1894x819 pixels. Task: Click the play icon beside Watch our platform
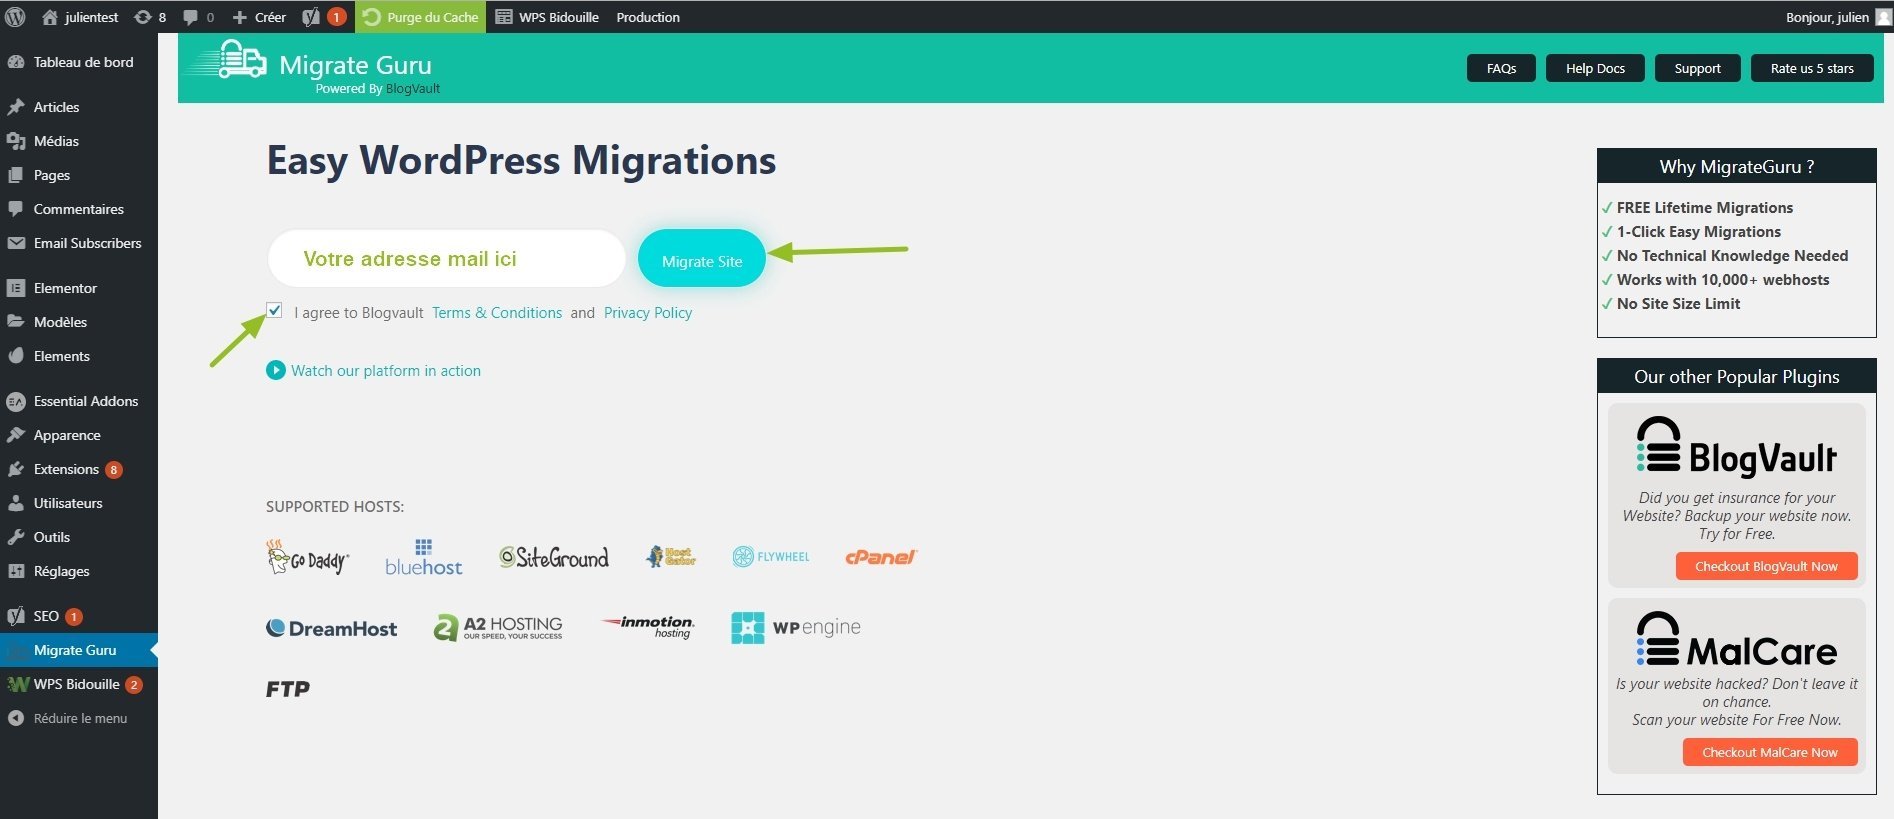coord(275,370)
